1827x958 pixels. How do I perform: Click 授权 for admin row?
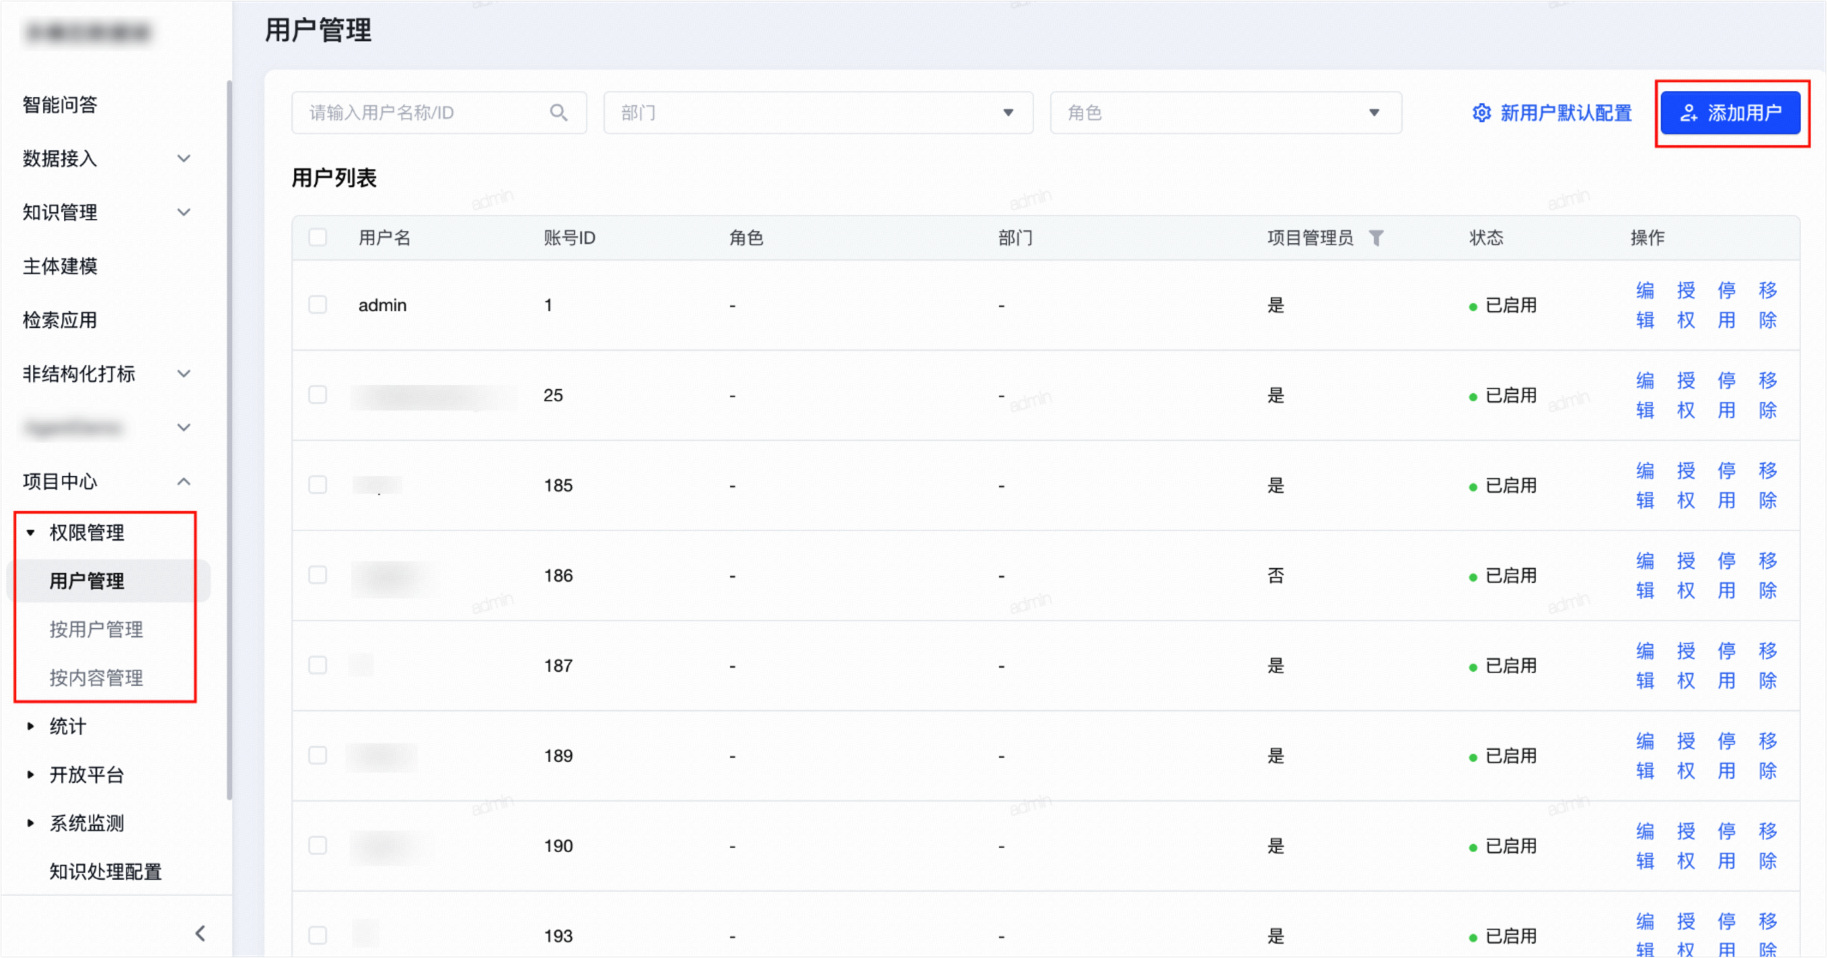(1686, 305)
